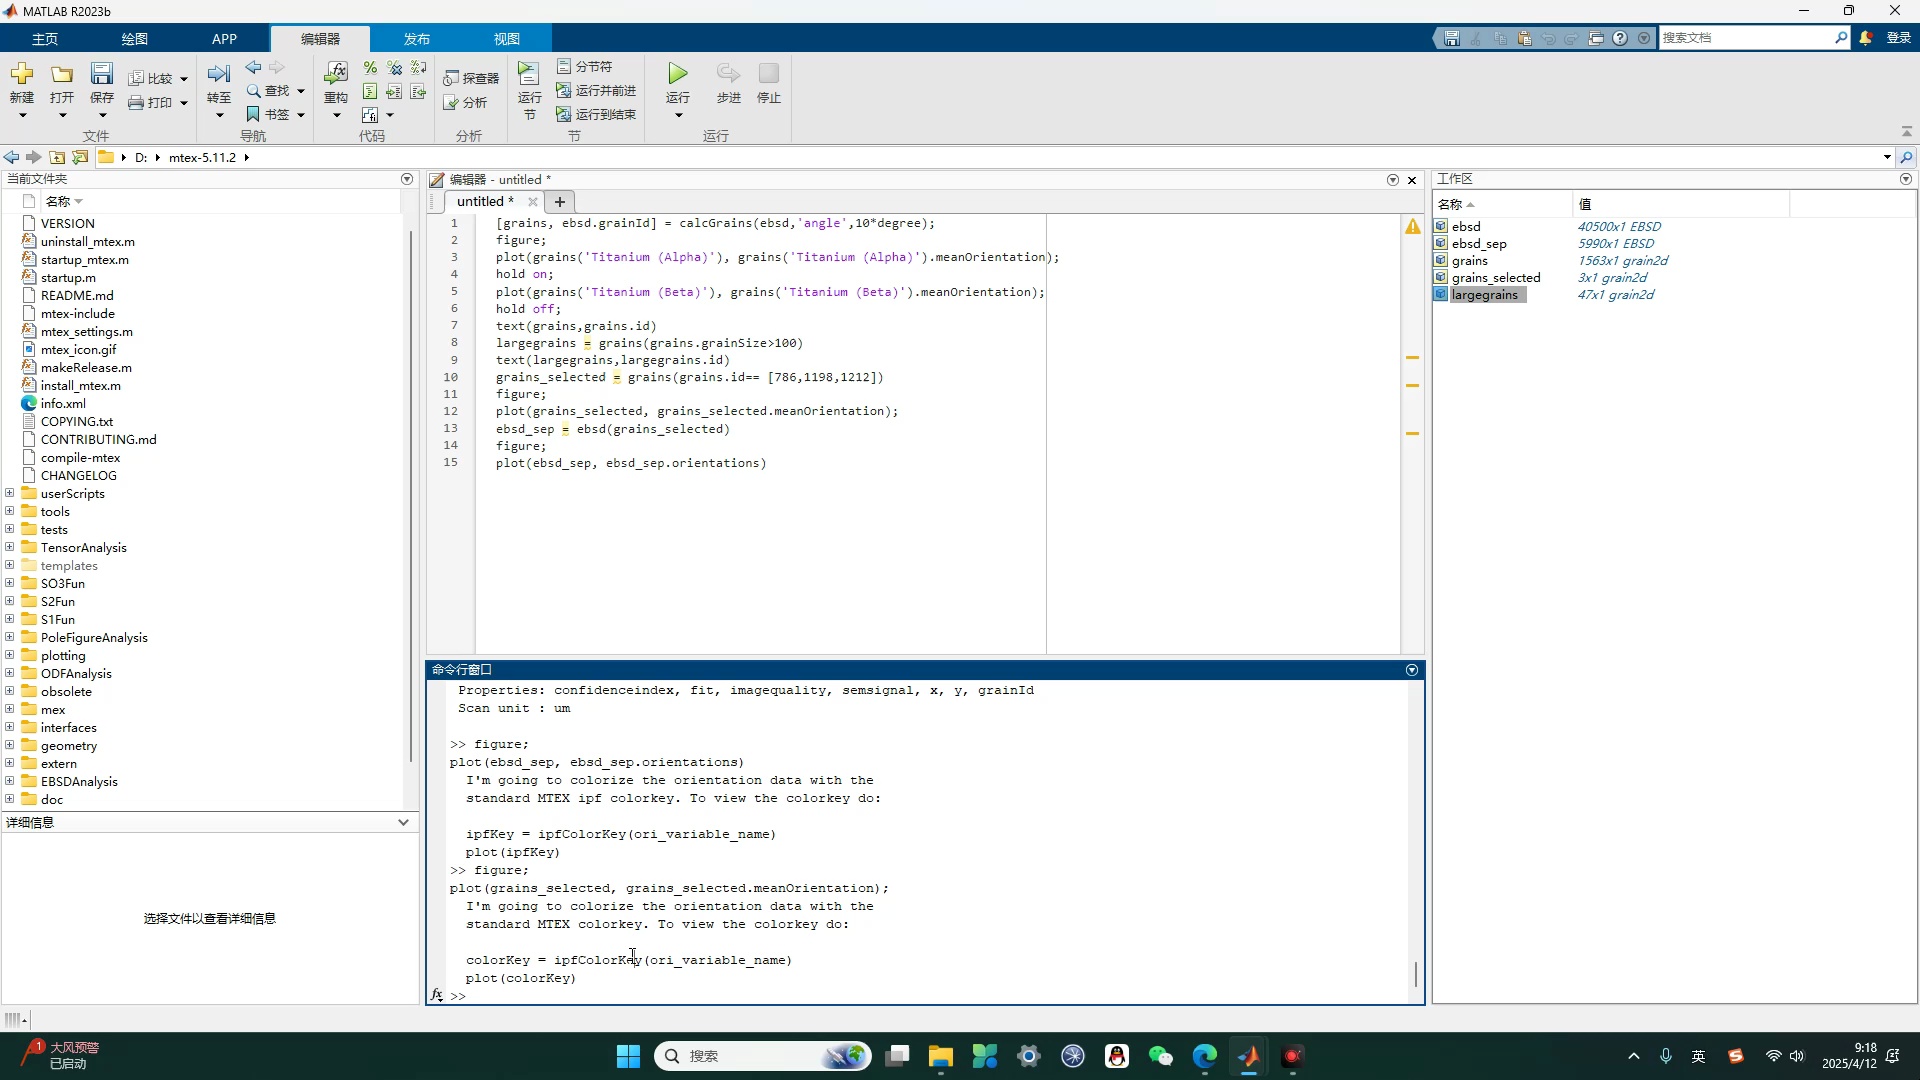Open Microsoft Edge from the taskbar
Screen dimensions: 1920x1080
tap(1204, 1056)
